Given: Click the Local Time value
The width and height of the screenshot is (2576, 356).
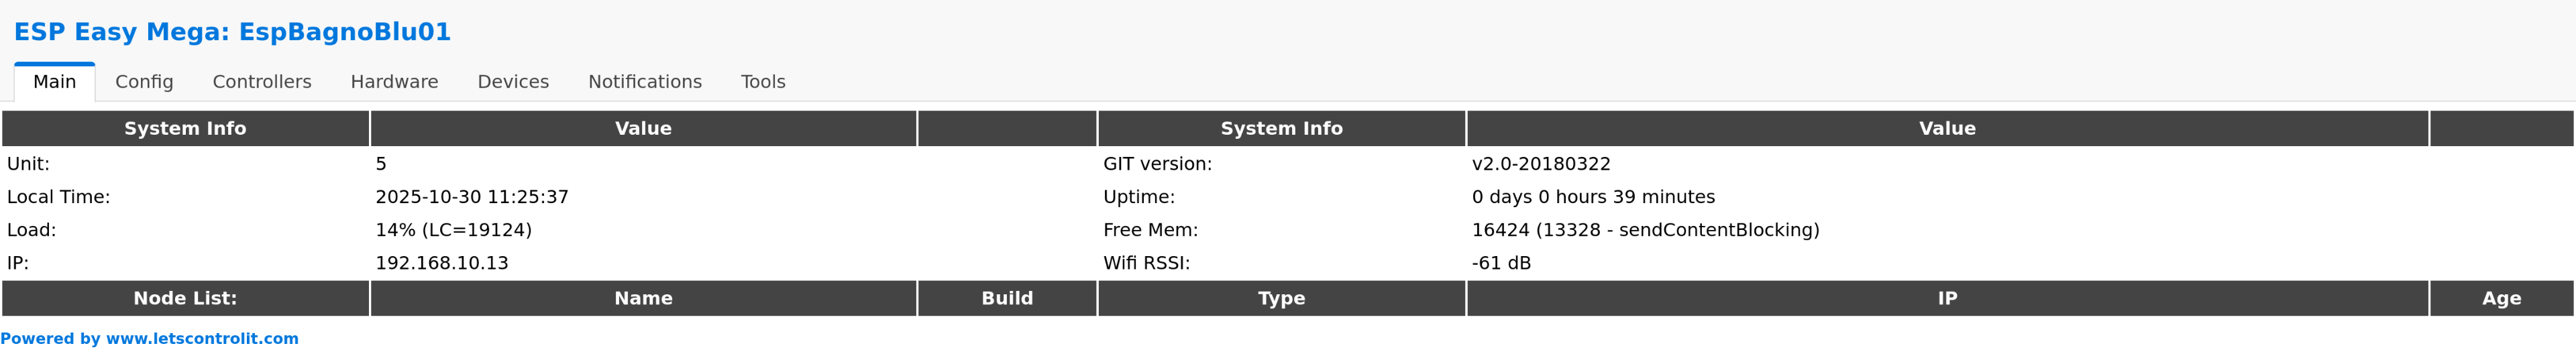Looking at the screenshot, I should click(x=472, y=197).
